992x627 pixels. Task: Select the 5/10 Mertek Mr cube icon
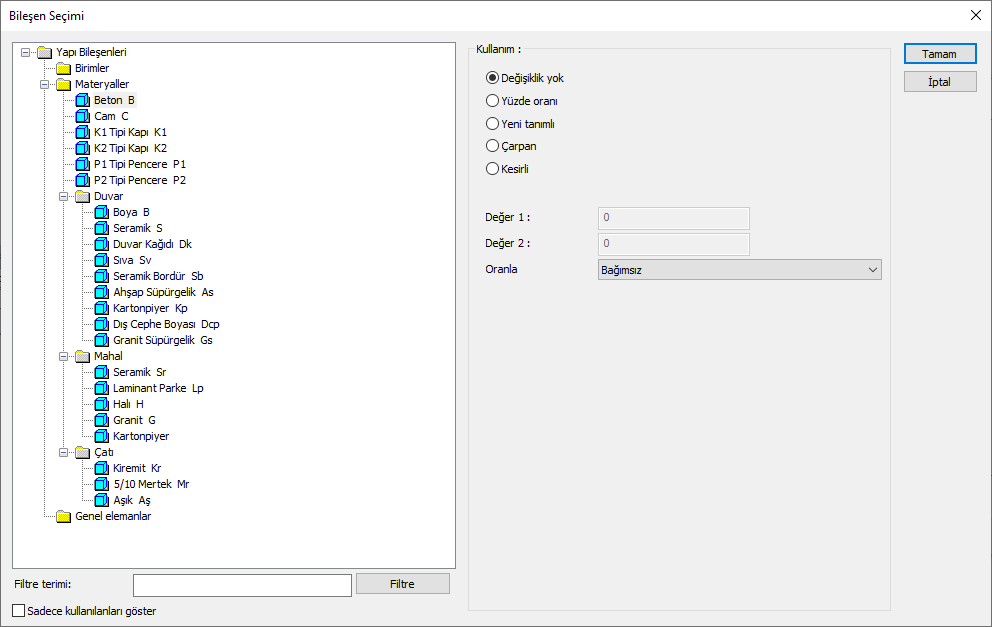pos(101,484)
